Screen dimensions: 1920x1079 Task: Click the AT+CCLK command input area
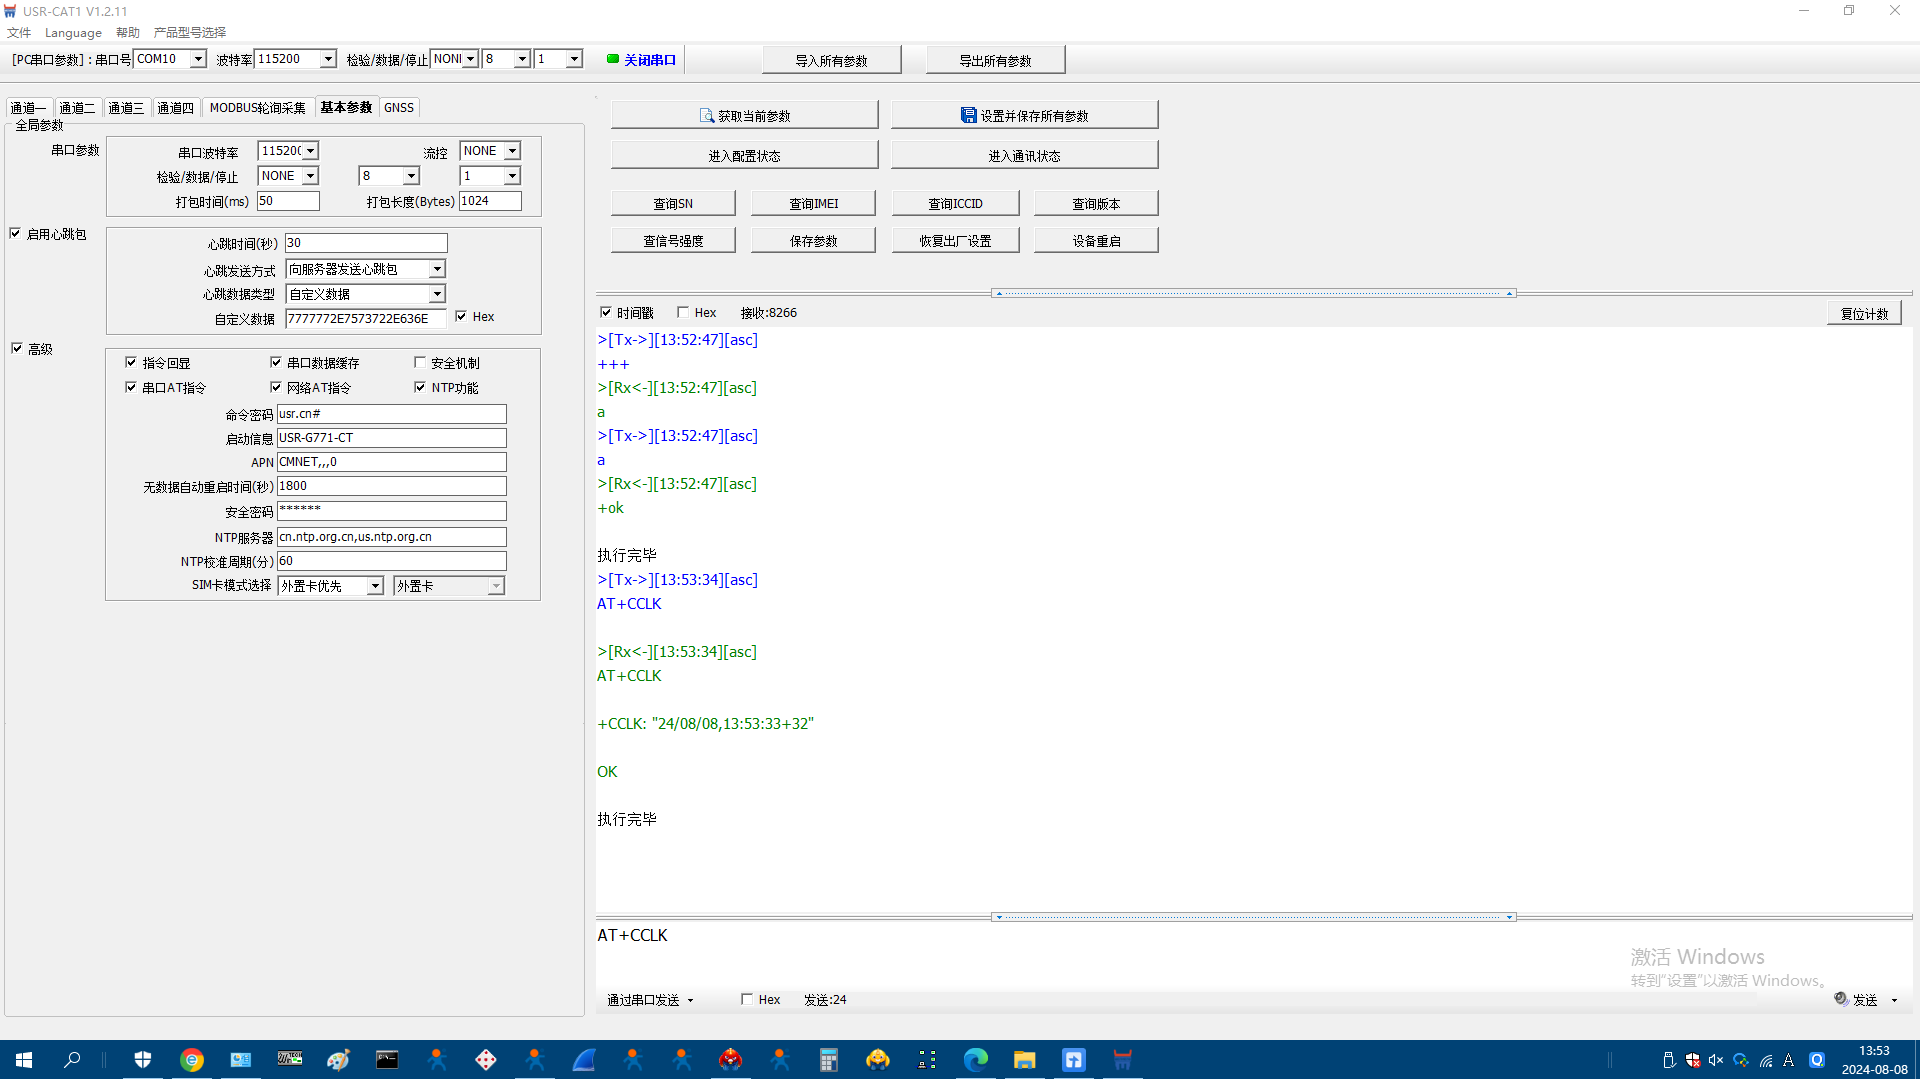click(1254, 955)
